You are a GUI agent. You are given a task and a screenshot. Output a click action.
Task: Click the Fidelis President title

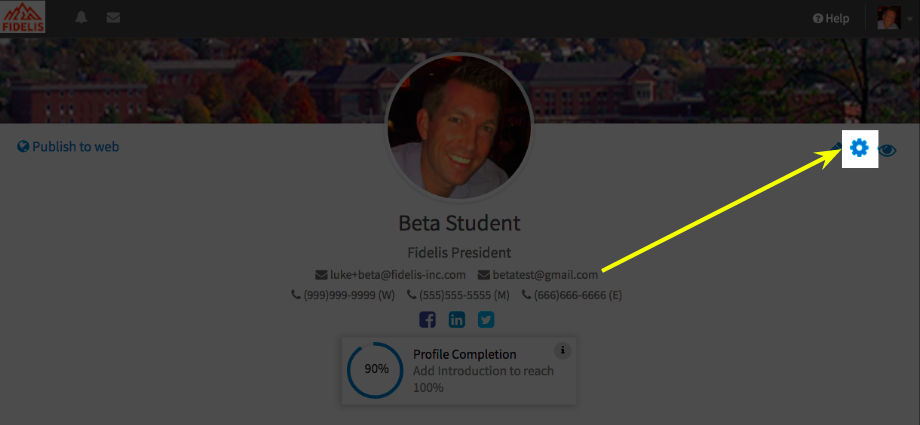459,252
